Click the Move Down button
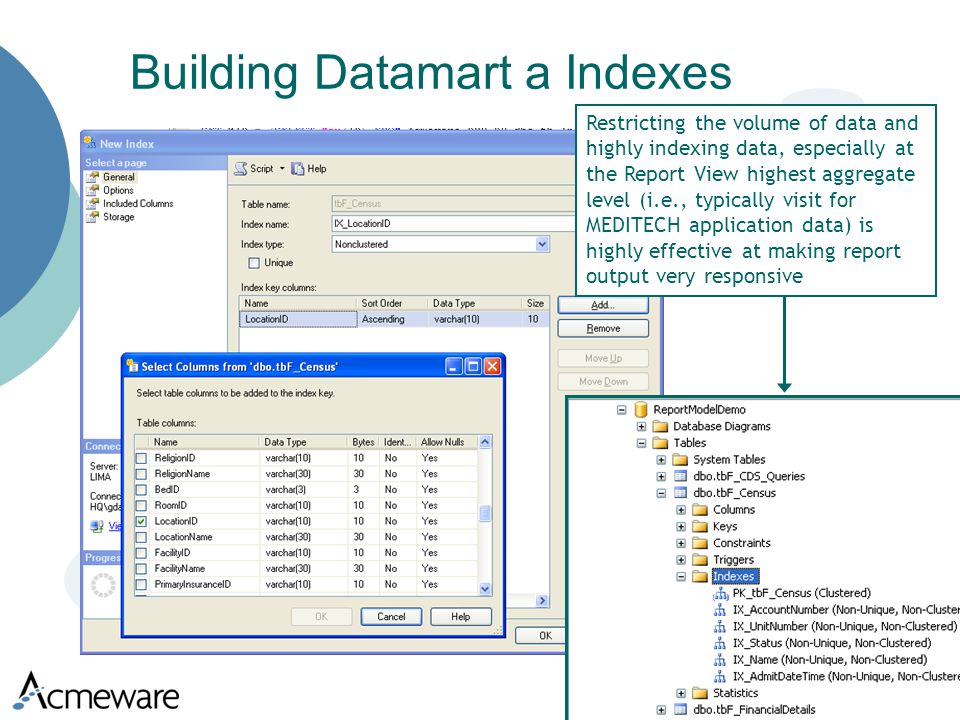 pyautogui.click(x=603, y=381)
